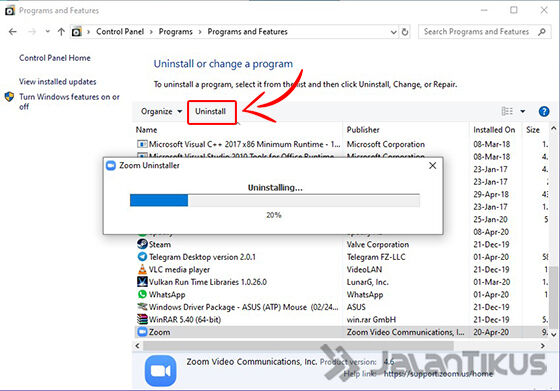The width and height of the screenshot is (560, 391).
Task: Click the Zoom Uninstaller title icon
Action: click(x=111, y=165)
